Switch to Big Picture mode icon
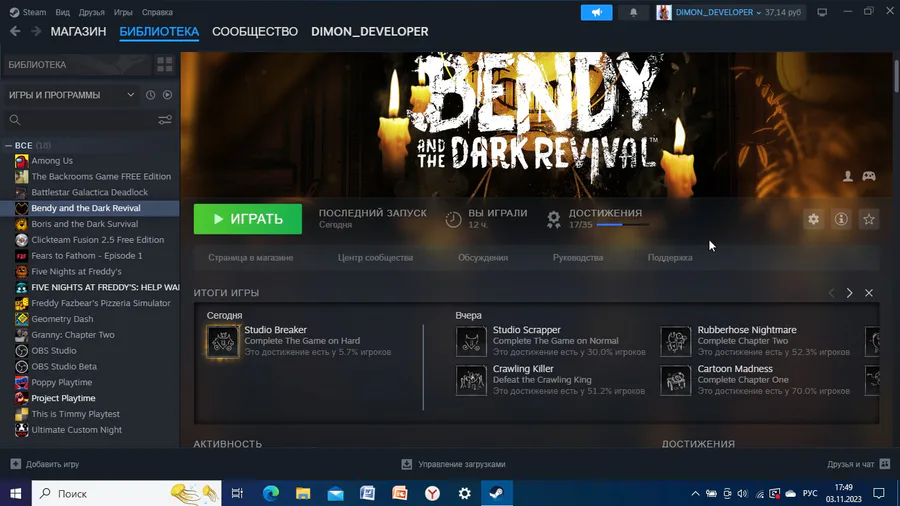This screenshot has width=900, height=506. [x=823, y=12]
